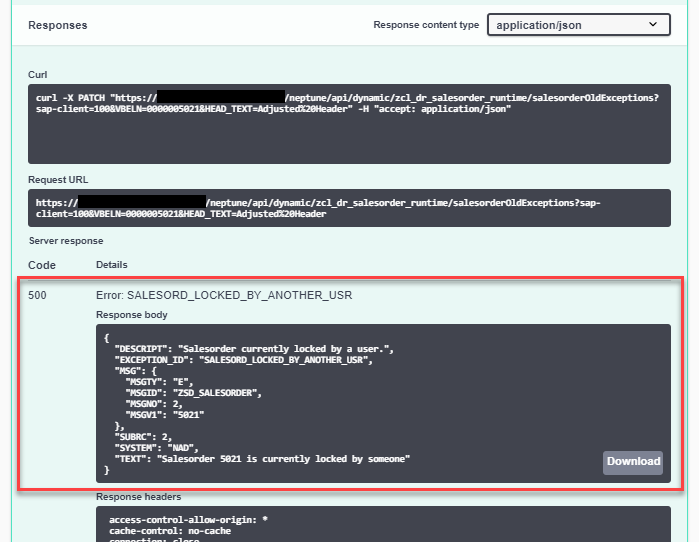Select the Request URL text block
Screen dimensions: 699x542
click(349, 208)
